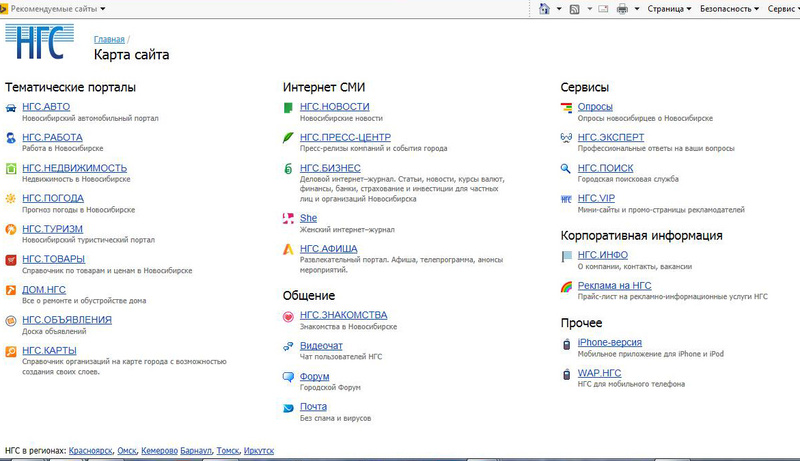Open the dropdown arrow next to the Home icon
800x461 pixels.
557,8
